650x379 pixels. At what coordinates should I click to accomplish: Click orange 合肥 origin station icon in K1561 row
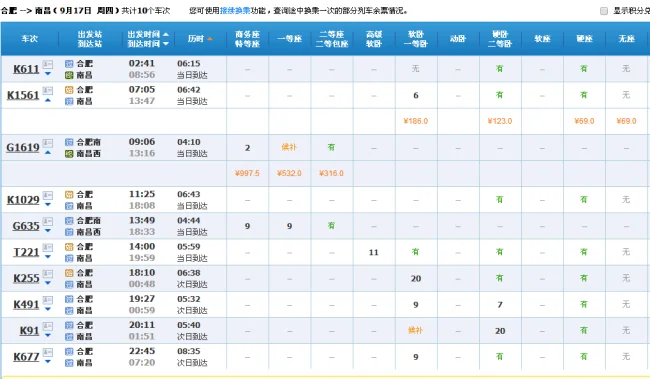(69, 90)
